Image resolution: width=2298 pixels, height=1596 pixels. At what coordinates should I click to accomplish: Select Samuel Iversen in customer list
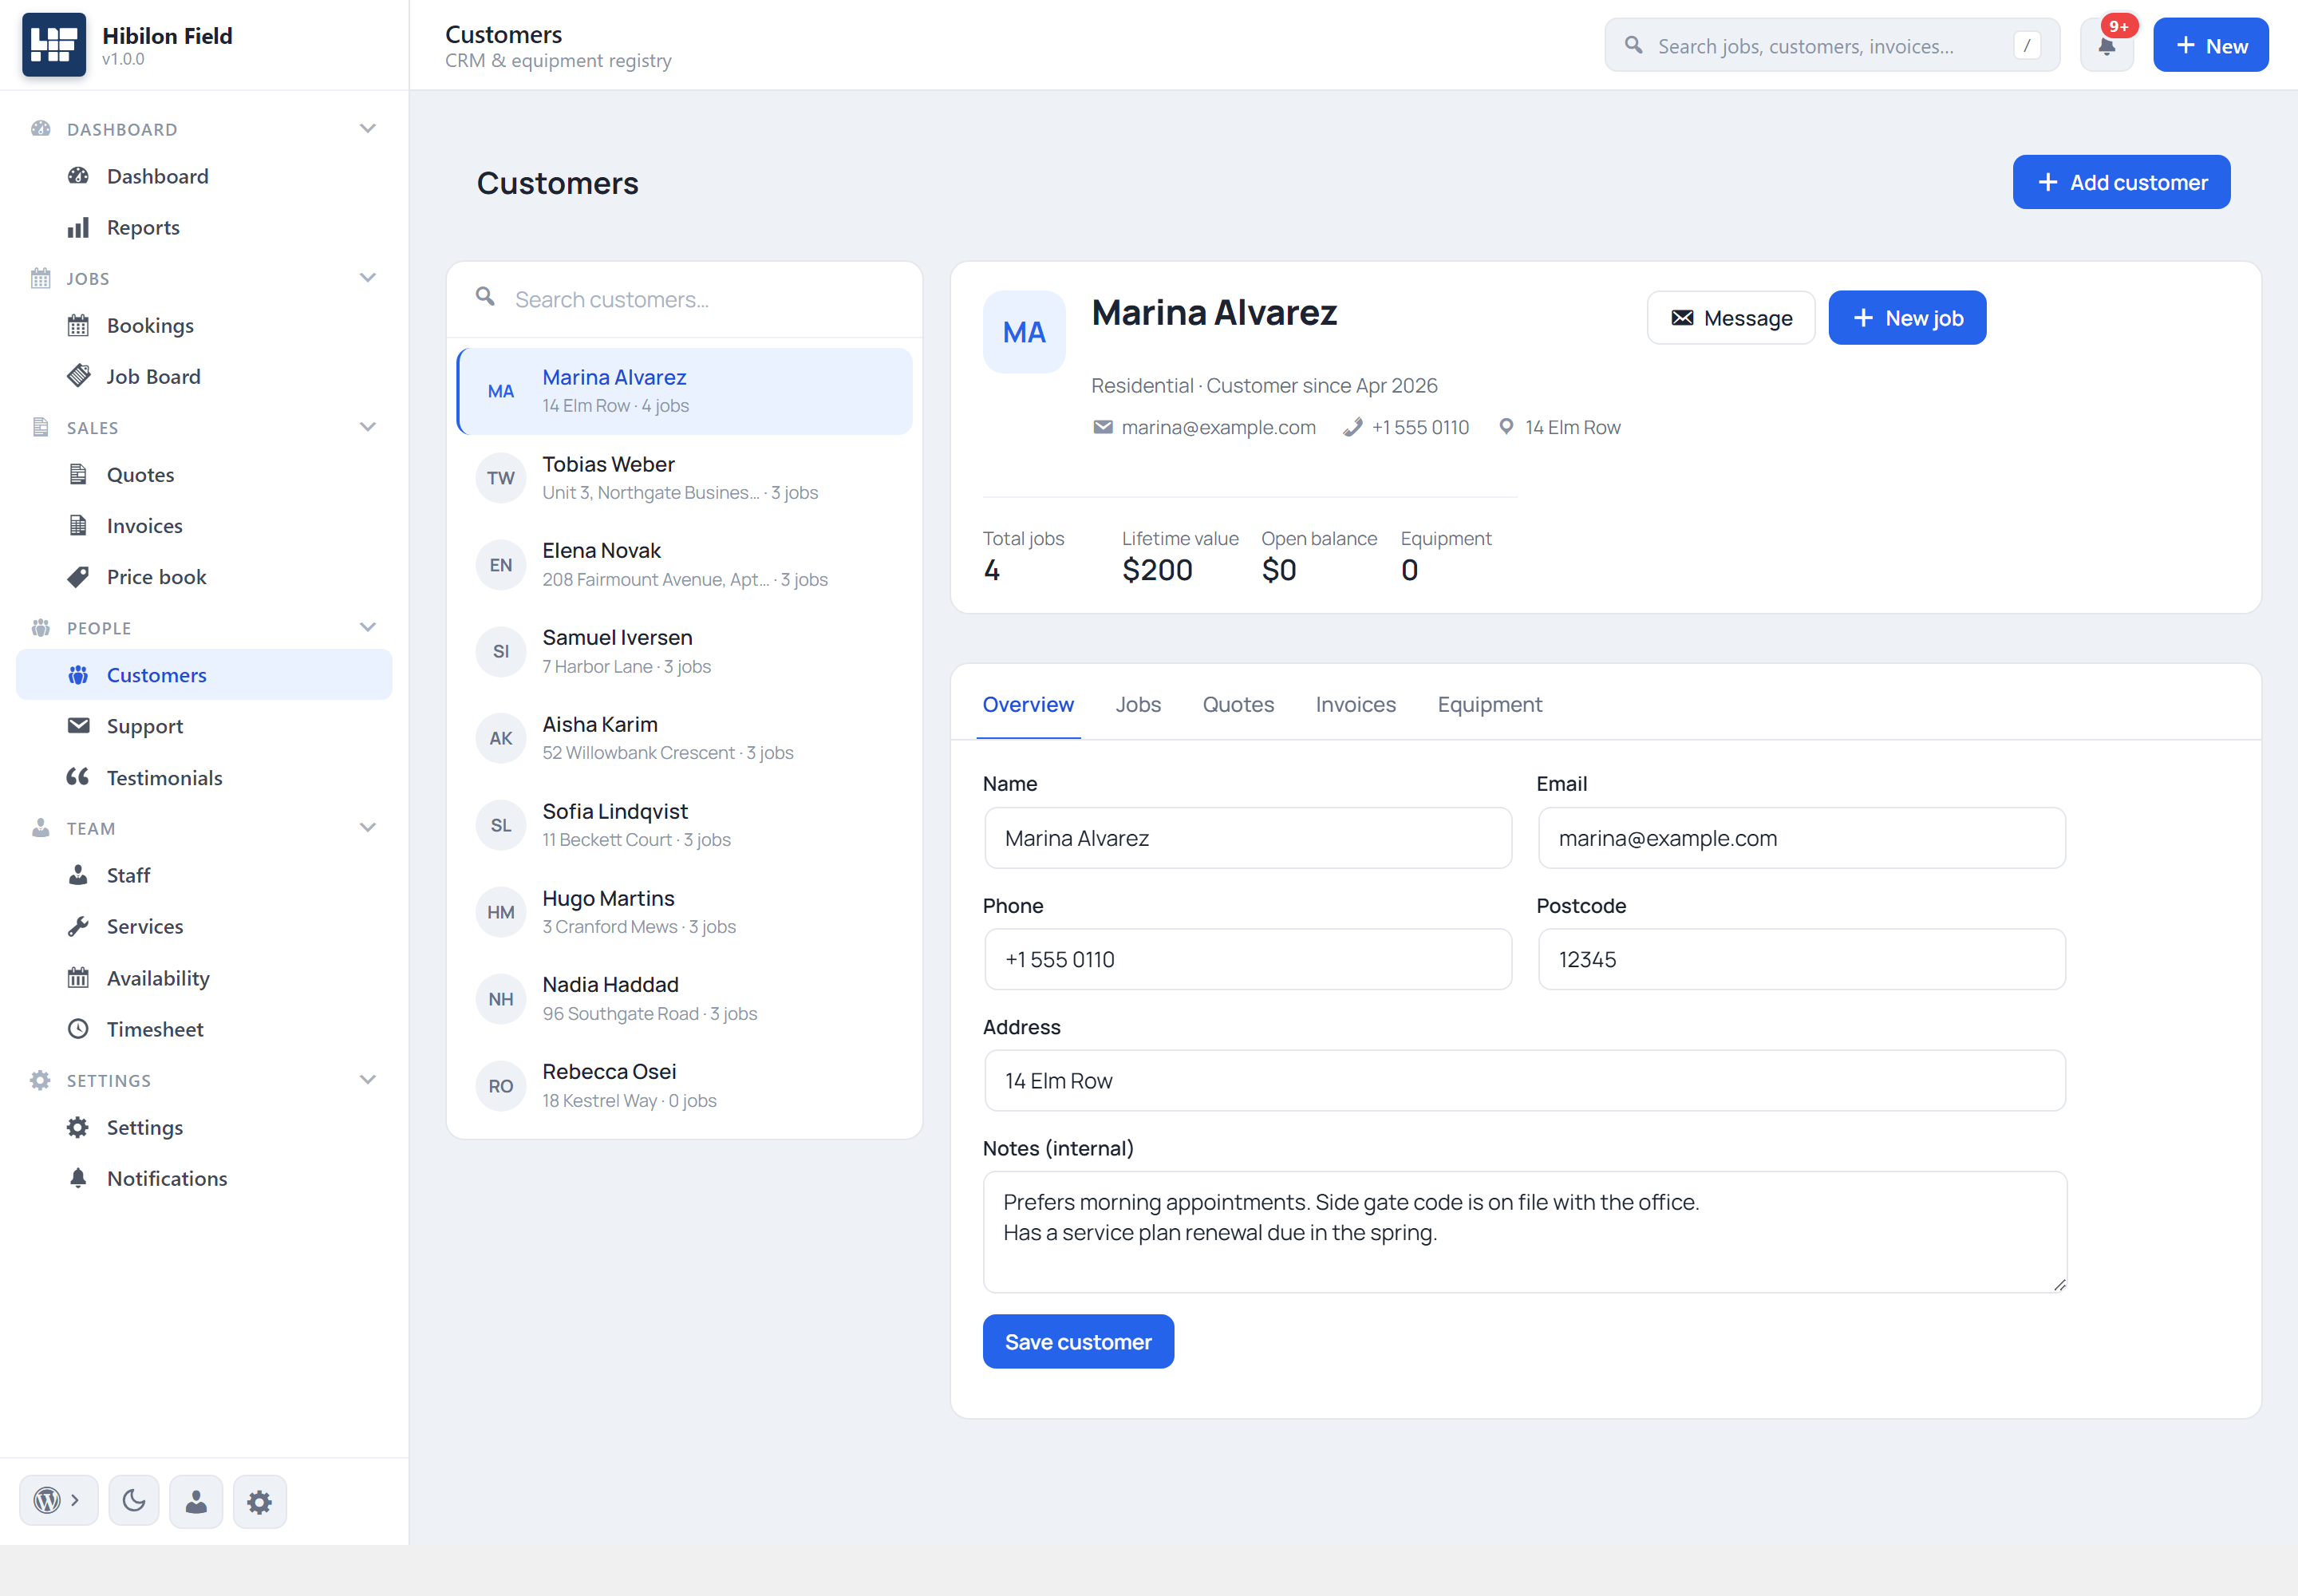pyautogui.click(x=684, y=651)
